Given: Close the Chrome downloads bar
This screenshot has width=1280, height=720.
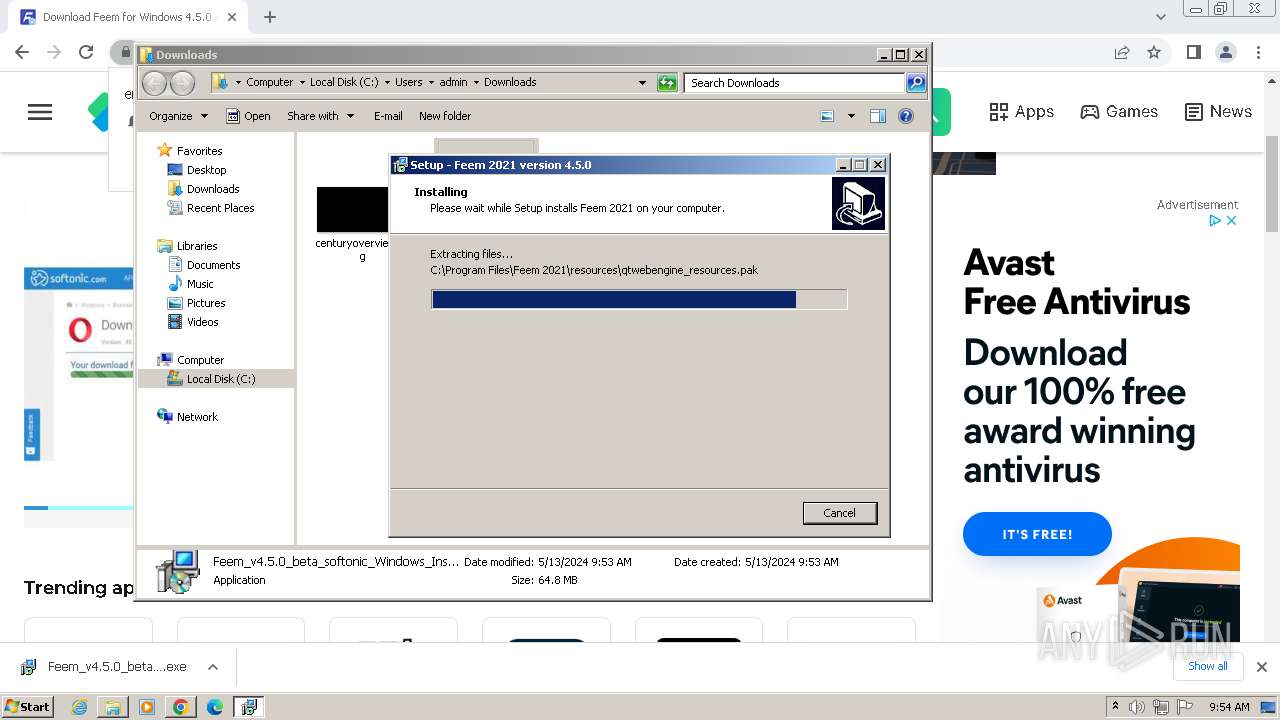Looking at the screenshot, I should (1262, 667).
